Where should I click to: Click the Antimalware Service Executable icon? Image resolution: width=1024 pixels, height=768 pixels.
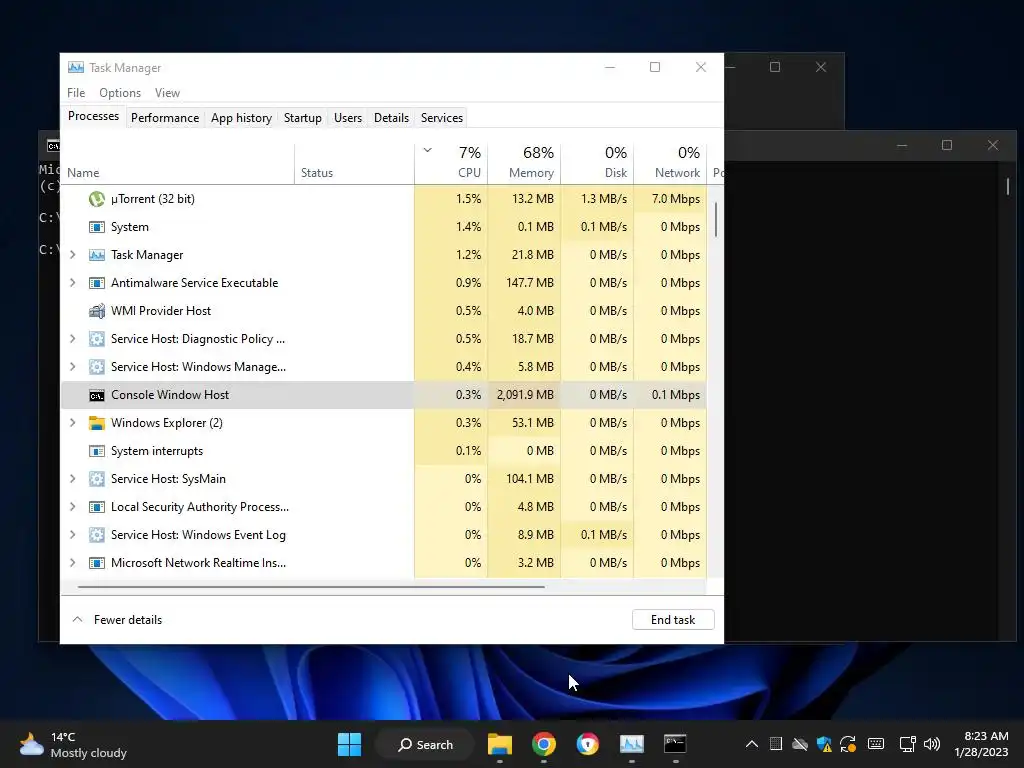[x=97, y=283]
